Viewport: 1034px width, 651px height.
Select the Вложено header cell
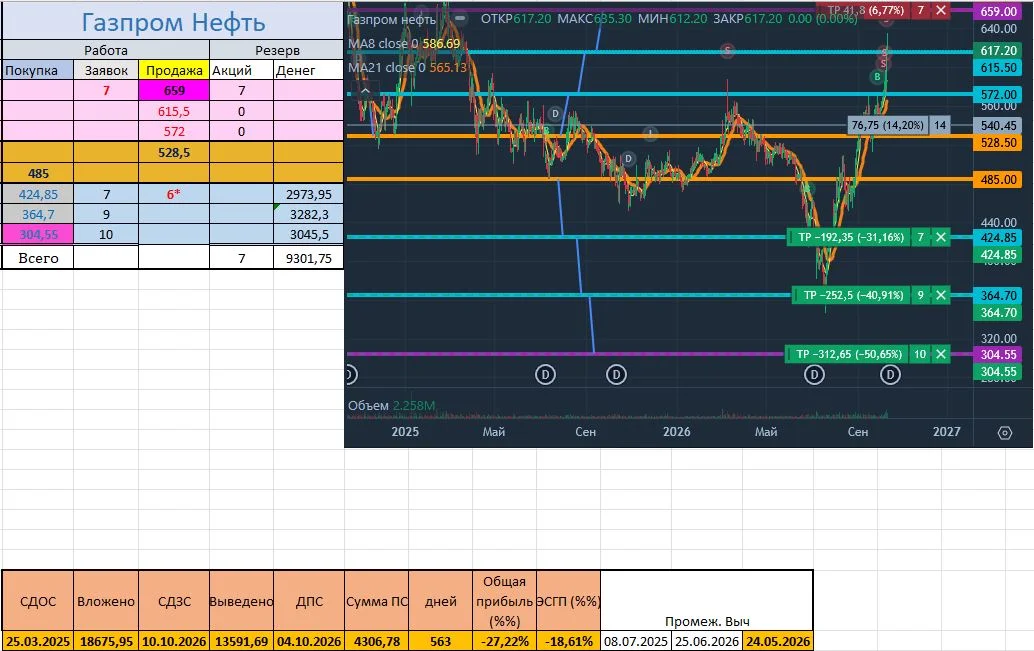[106, 602]
